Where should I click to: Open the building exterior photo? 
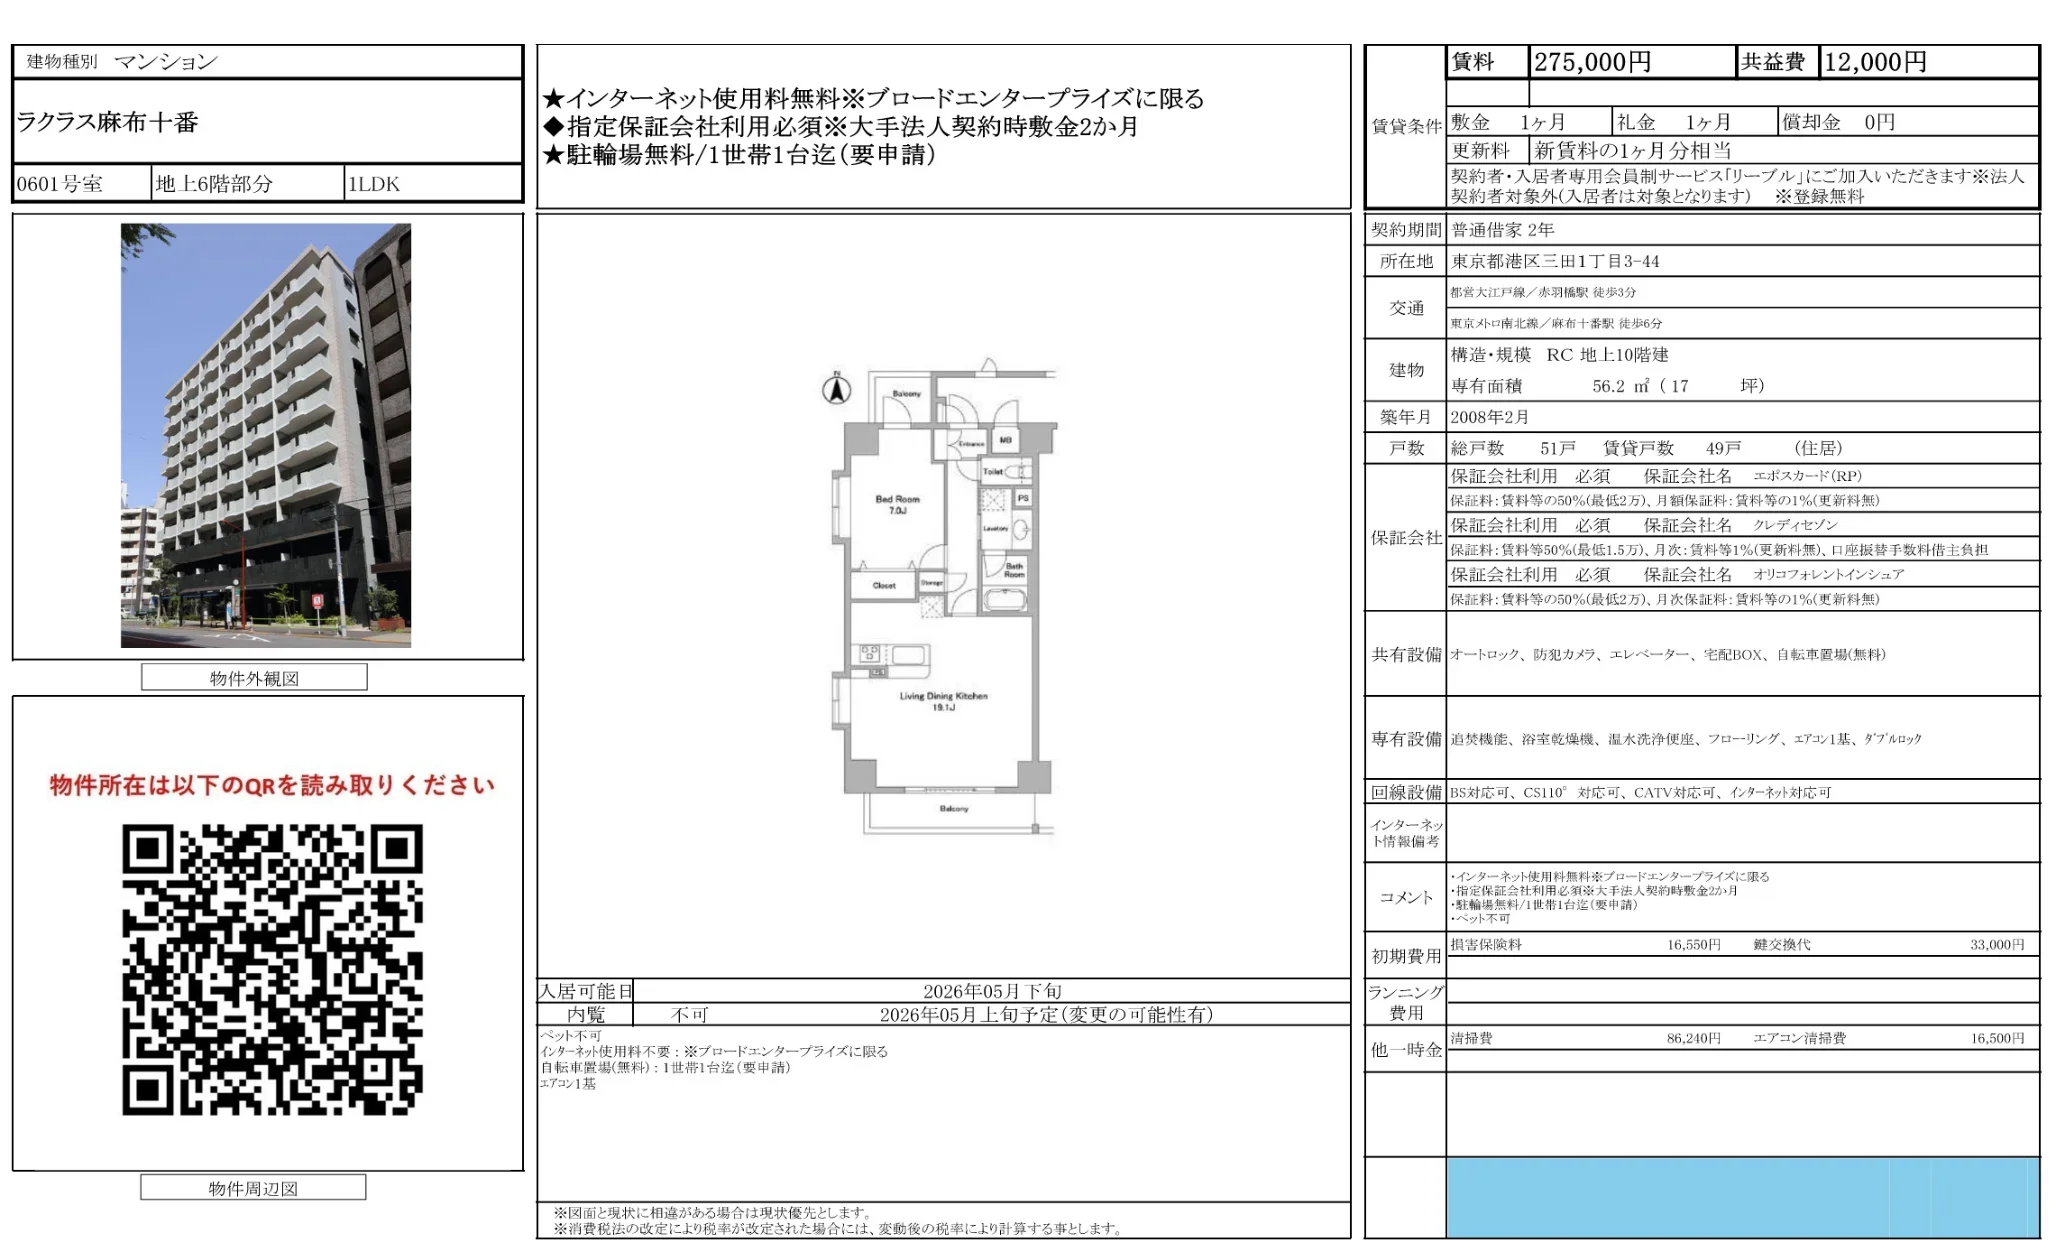[266, 435]
